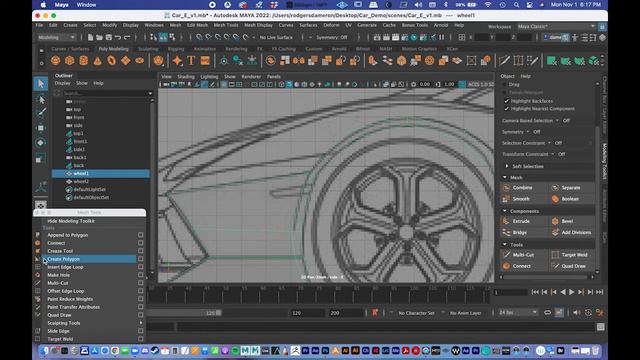Click the Target Weld icon in Modeling Toolkit
This screenshot has width=640, height=360.
(x=555, y=255)
